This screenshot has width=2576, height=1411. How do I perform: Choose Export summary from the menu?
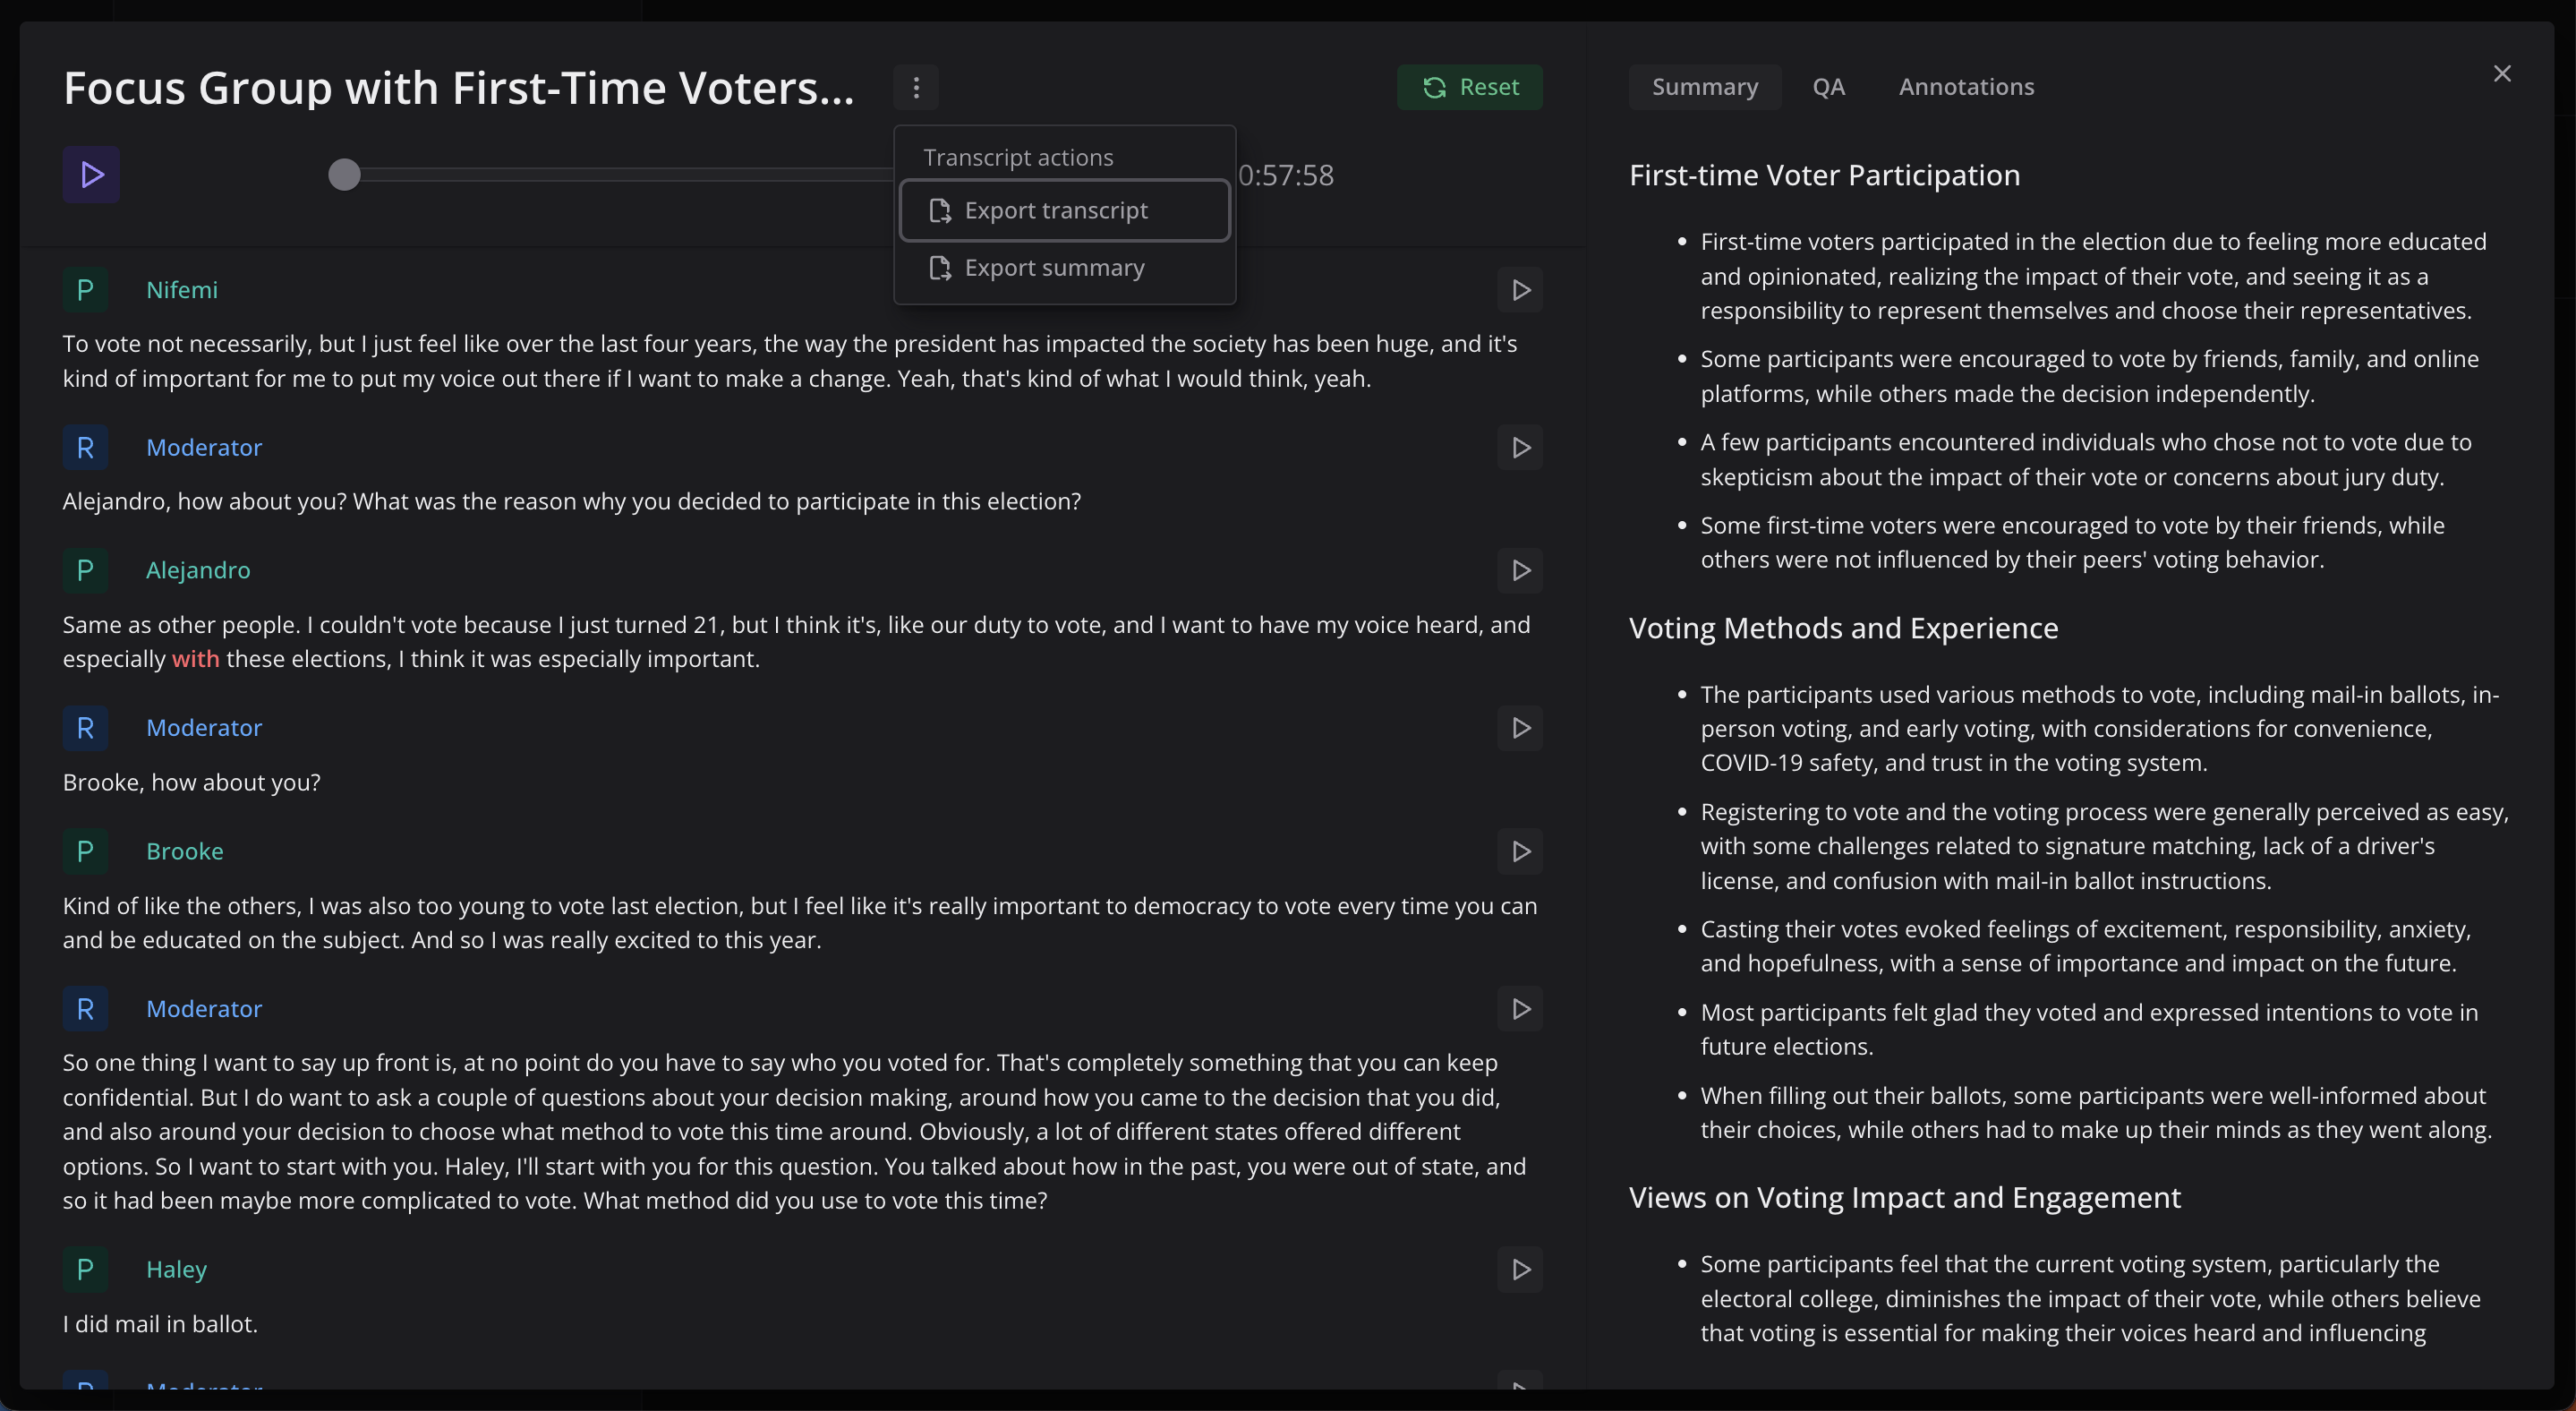1064,268
